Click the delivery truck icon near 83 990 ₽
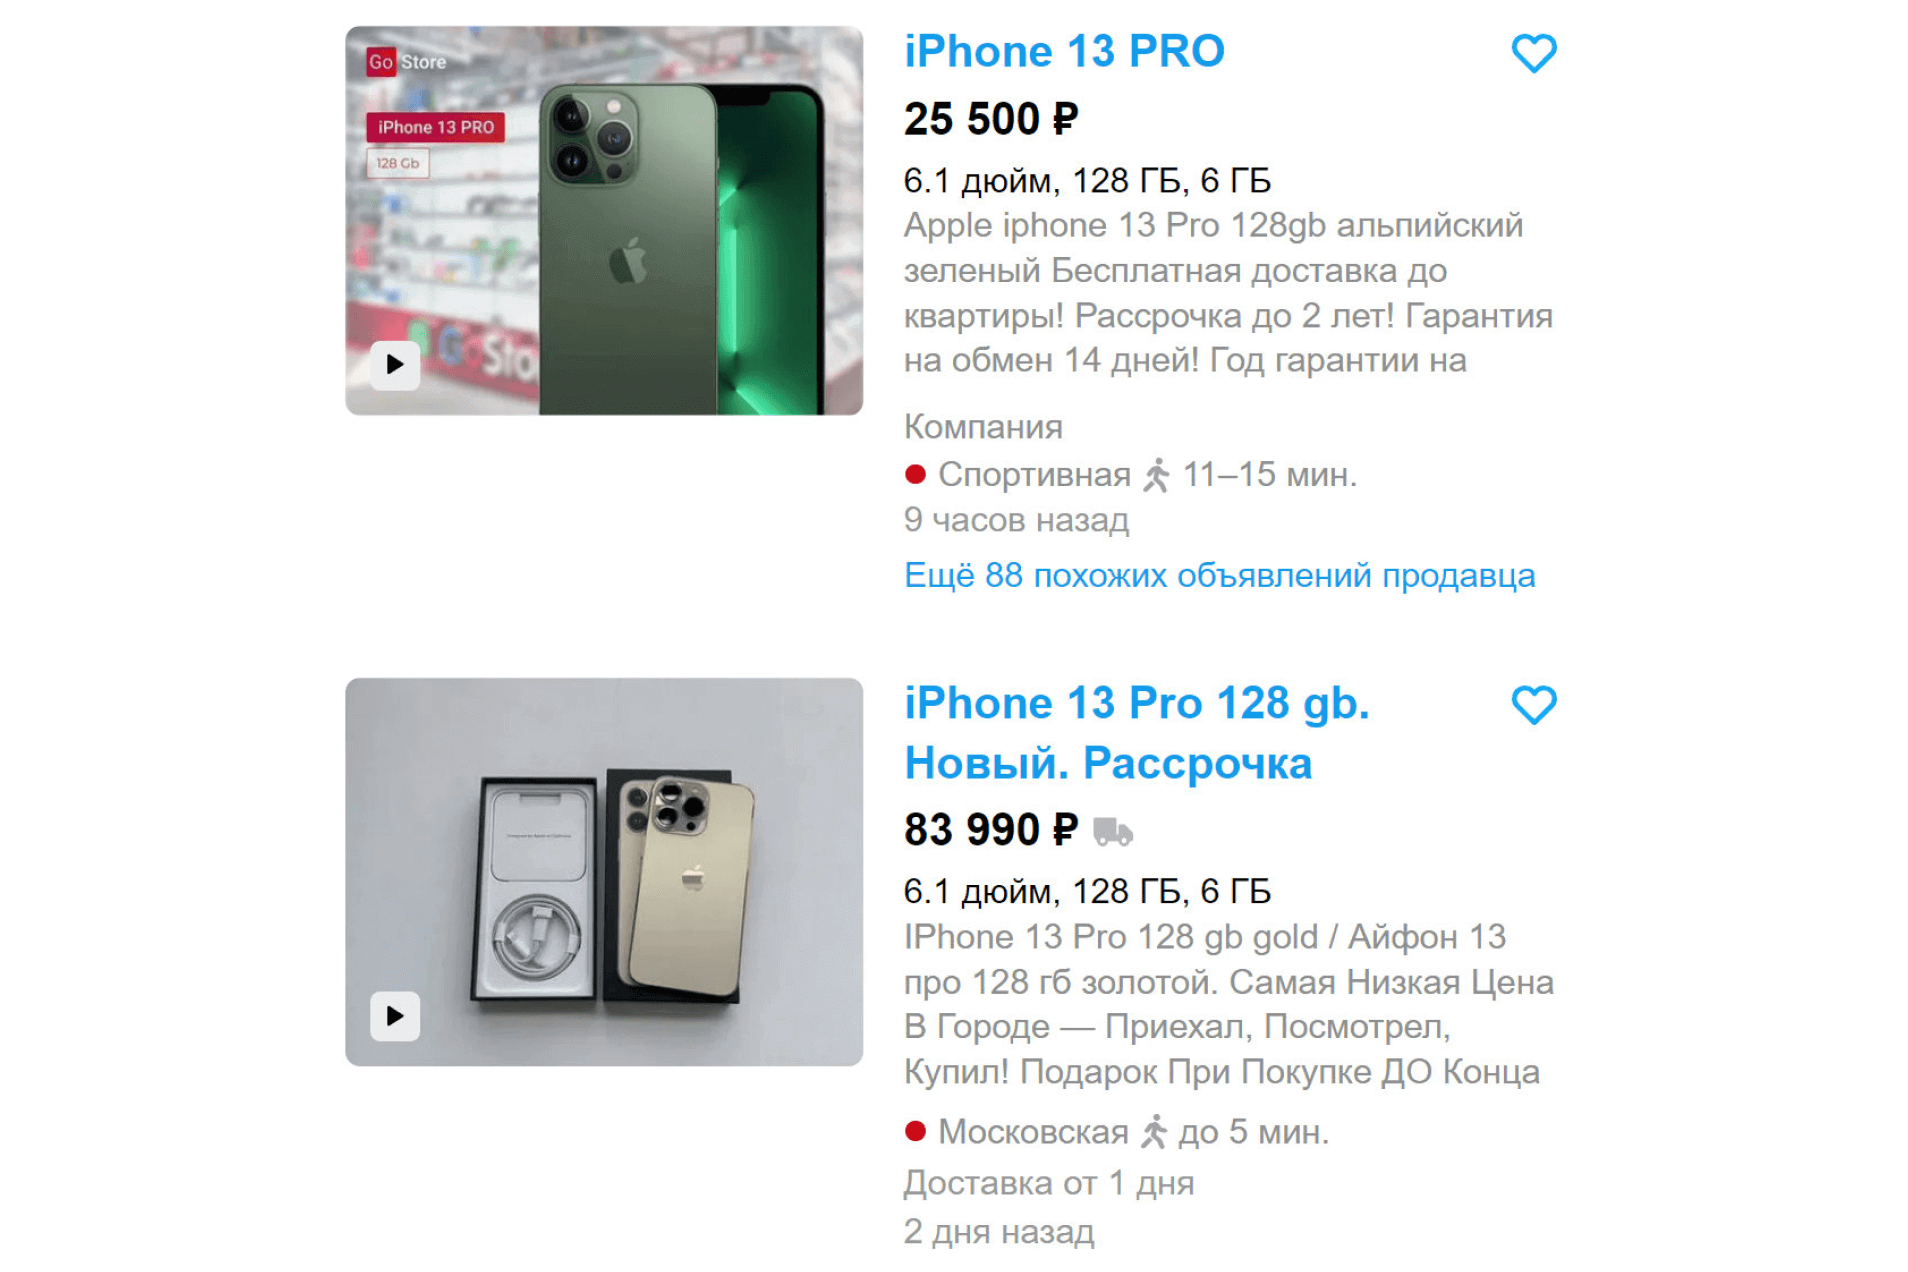 click(1111, 830)
